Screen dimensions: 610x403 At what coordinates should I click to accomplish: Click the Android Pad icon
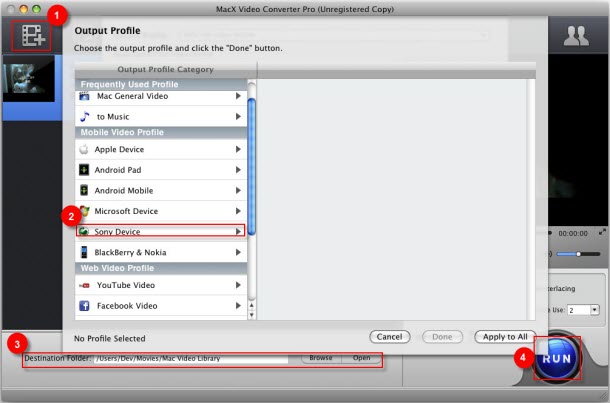[x=84, y=170]
